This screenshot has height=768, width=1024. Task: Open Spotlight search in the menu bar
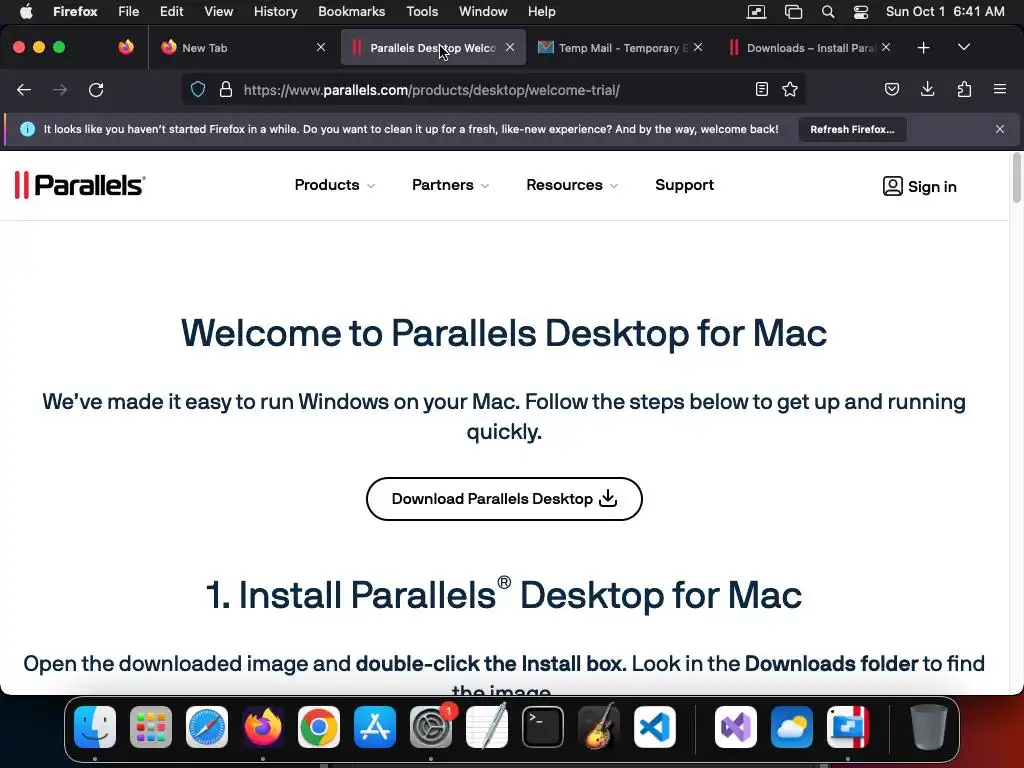[x=827, y=12]
